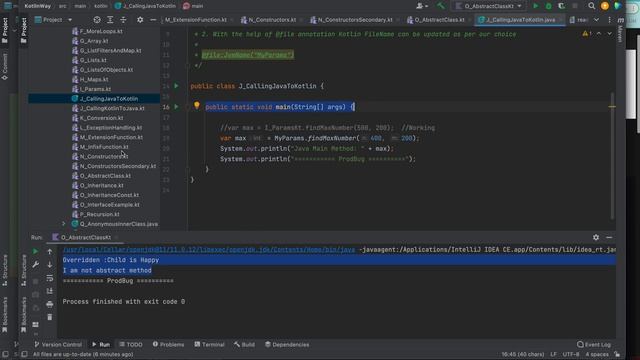
Task: Click the Print console output icon
Action: (x=50, y=304)
